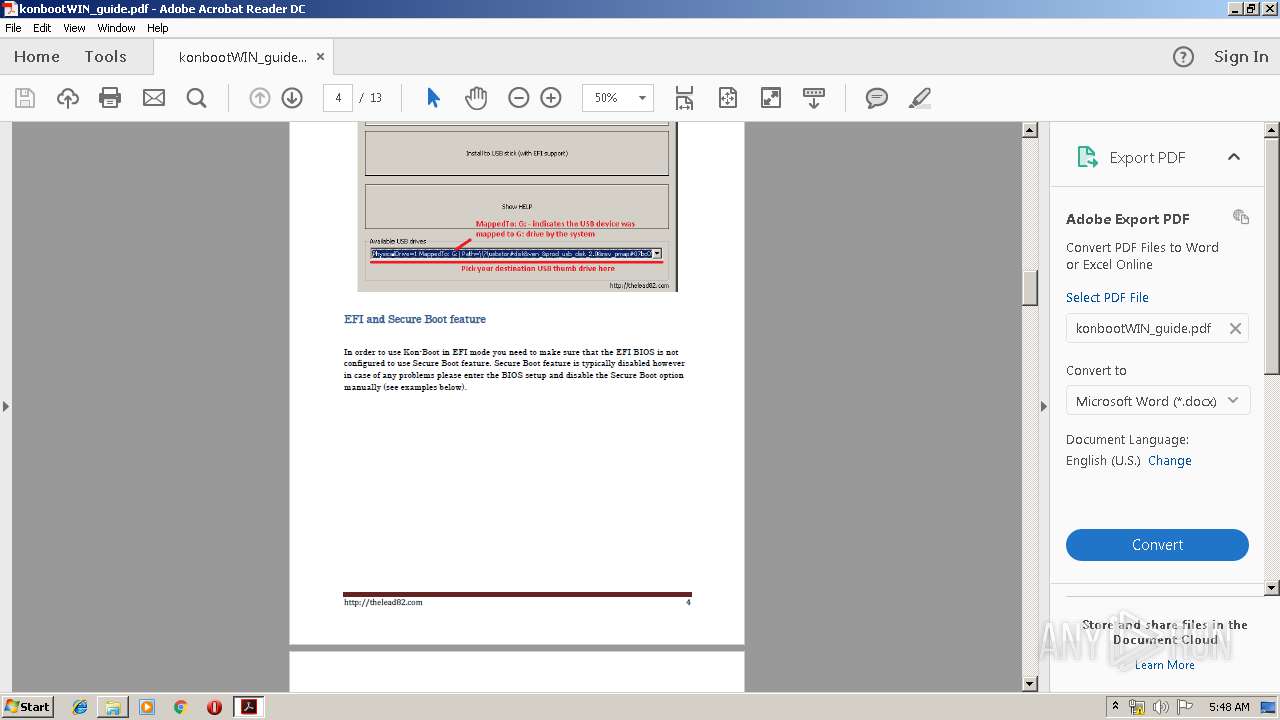Send file by email envelope icon
The width and height of the screenshot is (1280, 720).
click(x=154, y=98)
